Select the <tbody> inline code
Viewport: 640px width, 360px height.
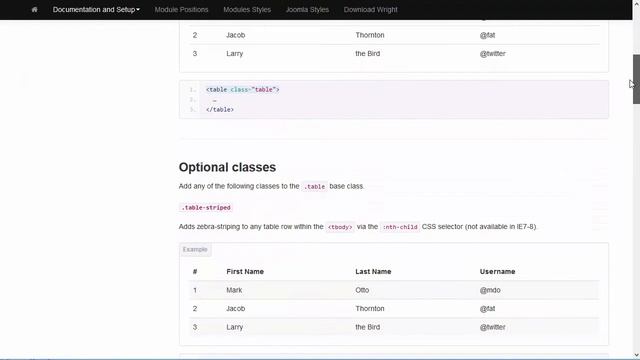point(340,227)
